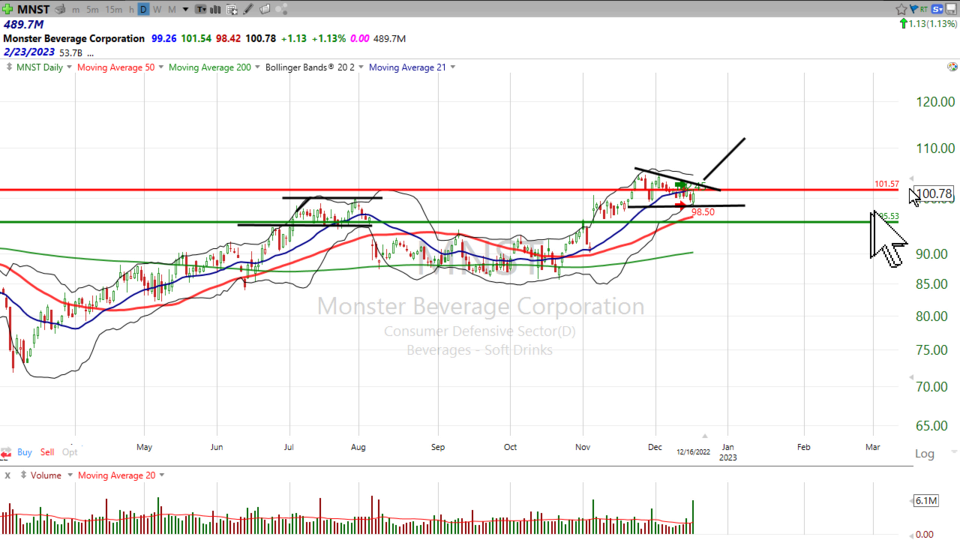Switch to Daily timeframe D
Screen dimensions: 960x540
point(143,9)
